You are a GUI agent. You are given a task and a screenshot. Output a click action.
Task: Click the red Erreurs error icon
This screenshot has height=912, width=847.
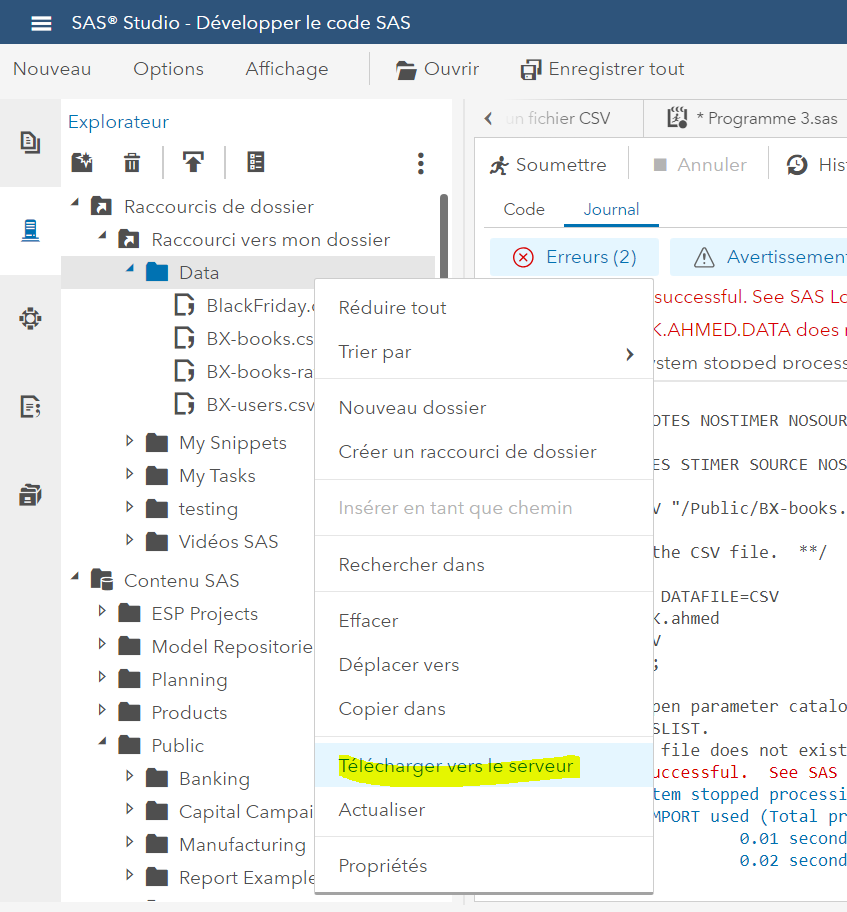tap(523, 257)
